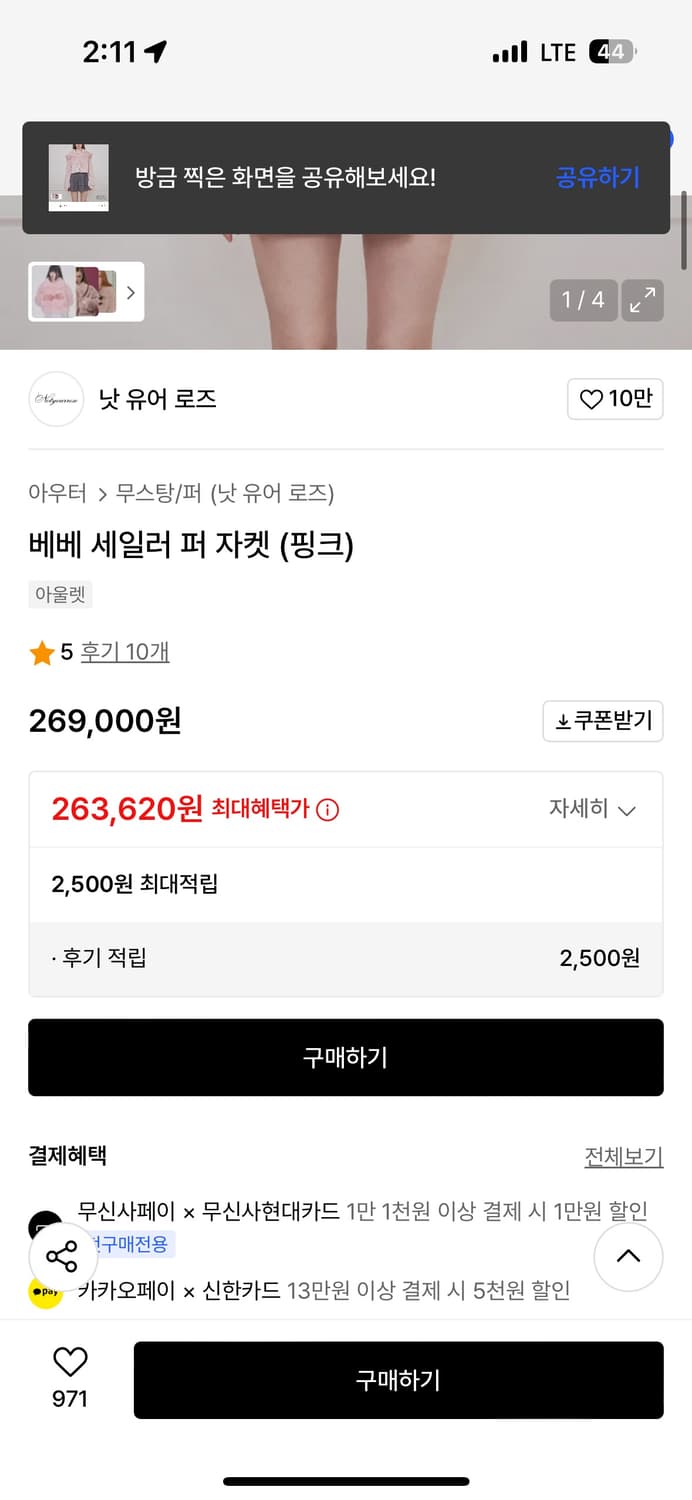
Task: Click the 공유하기 share link
Action: coord(597,176)
